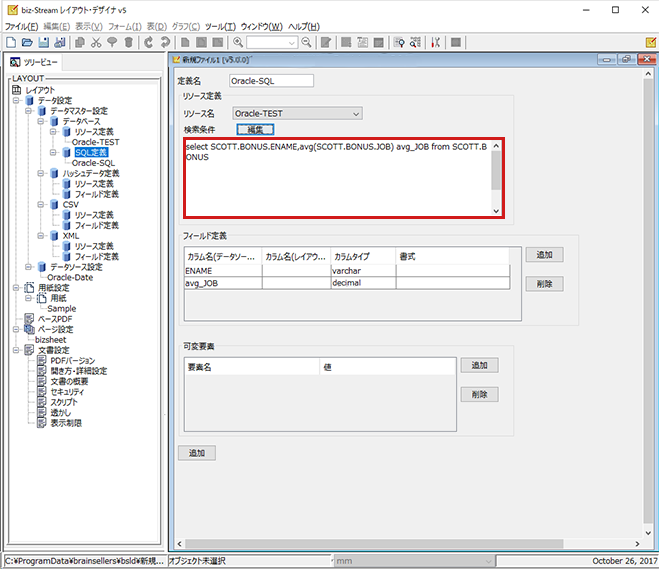Minimize the inner 新規ファイル1 window
The height and width of the screenshot is (569, 659).
(607, 59)
